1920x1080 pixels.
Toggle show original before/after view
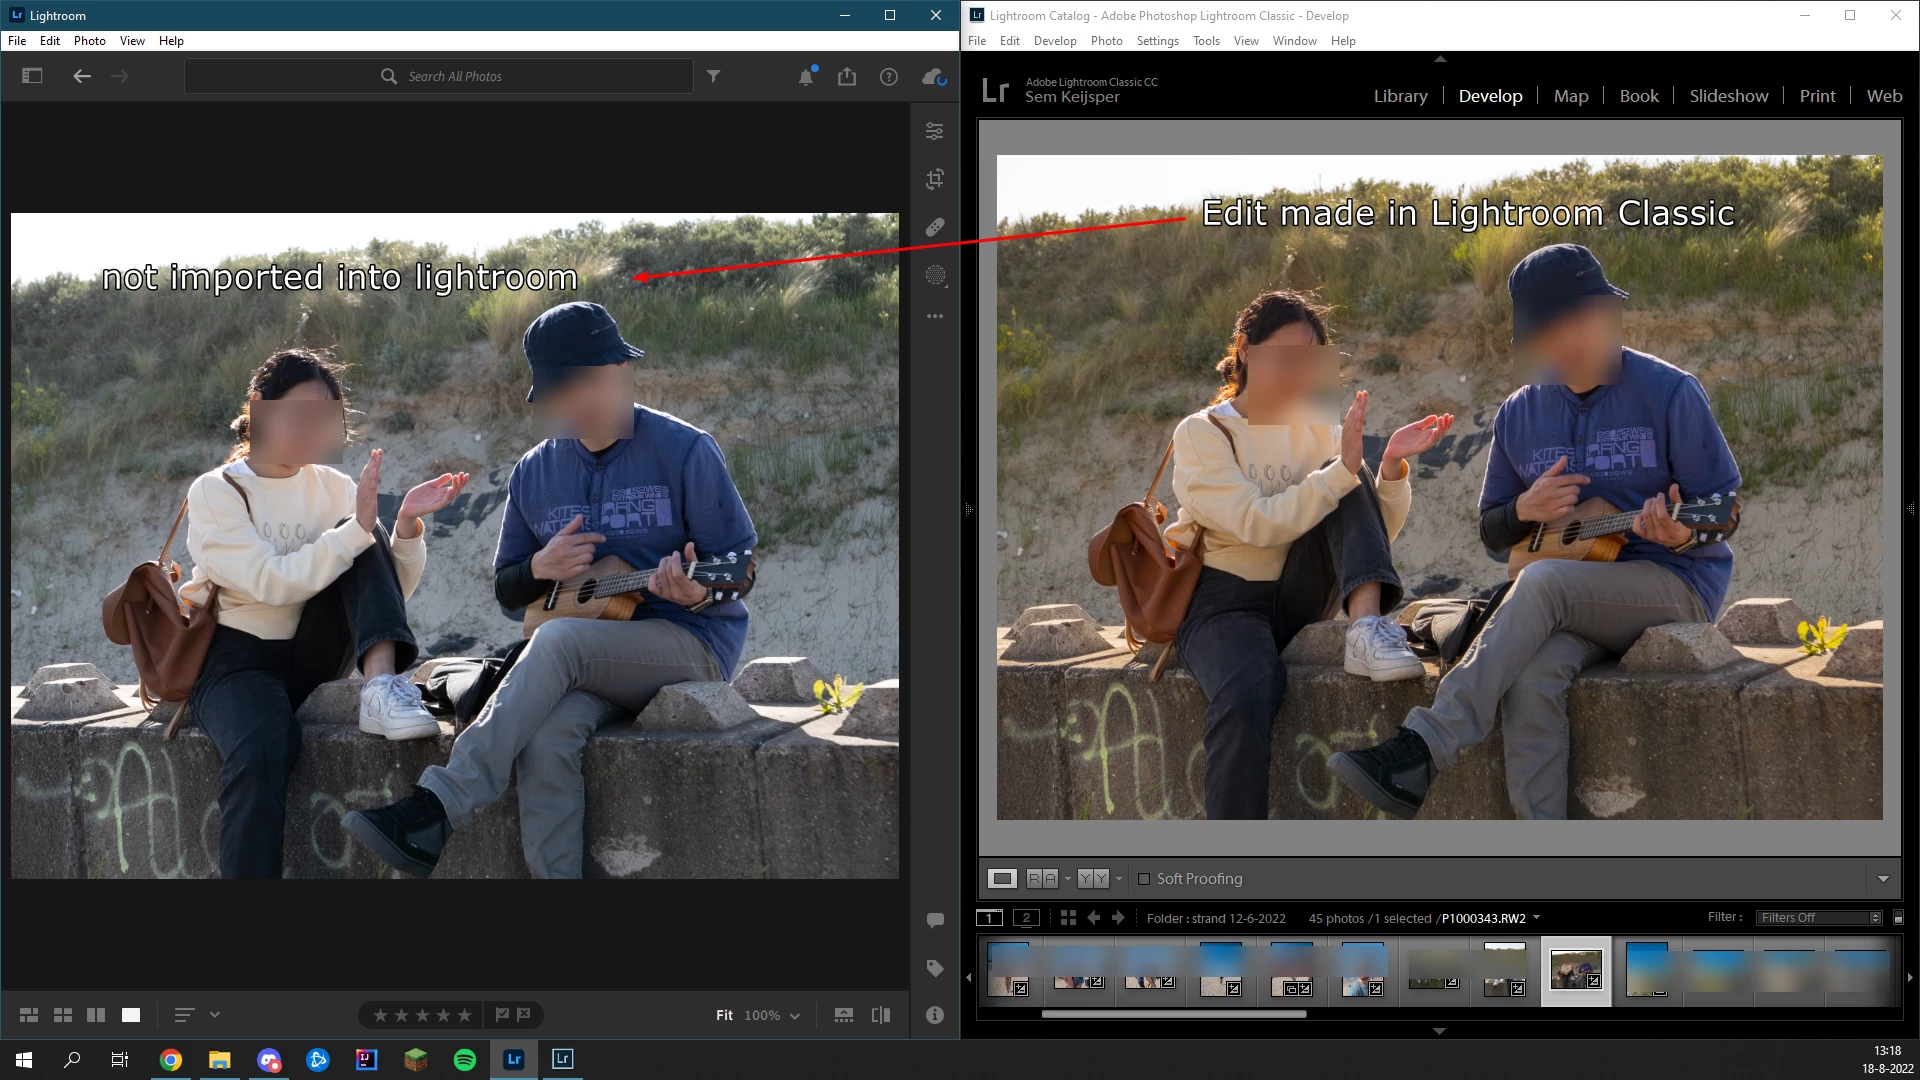881,1015
